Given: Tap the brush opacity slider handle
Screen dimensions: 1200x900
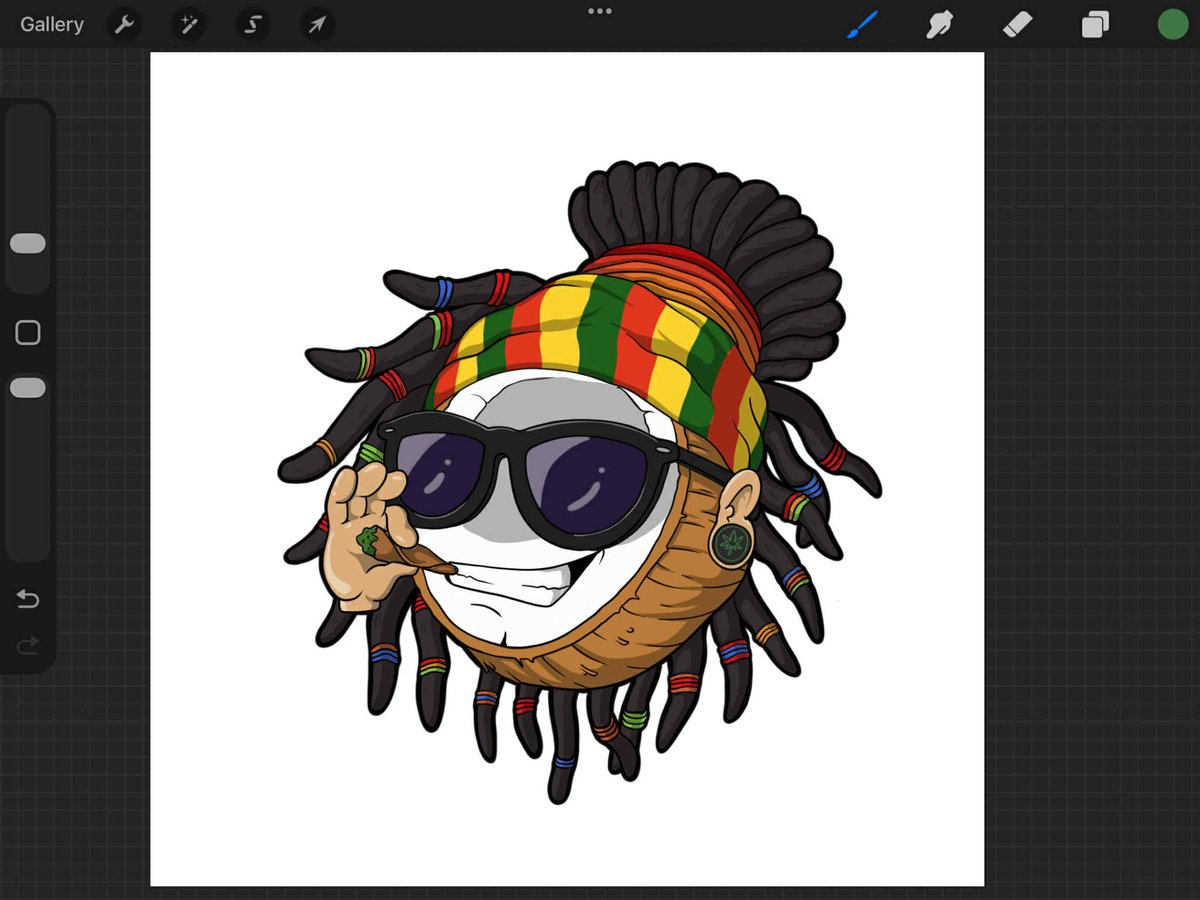Looking at the screenshot, I should pyautogui.click(x=28, y=388).
